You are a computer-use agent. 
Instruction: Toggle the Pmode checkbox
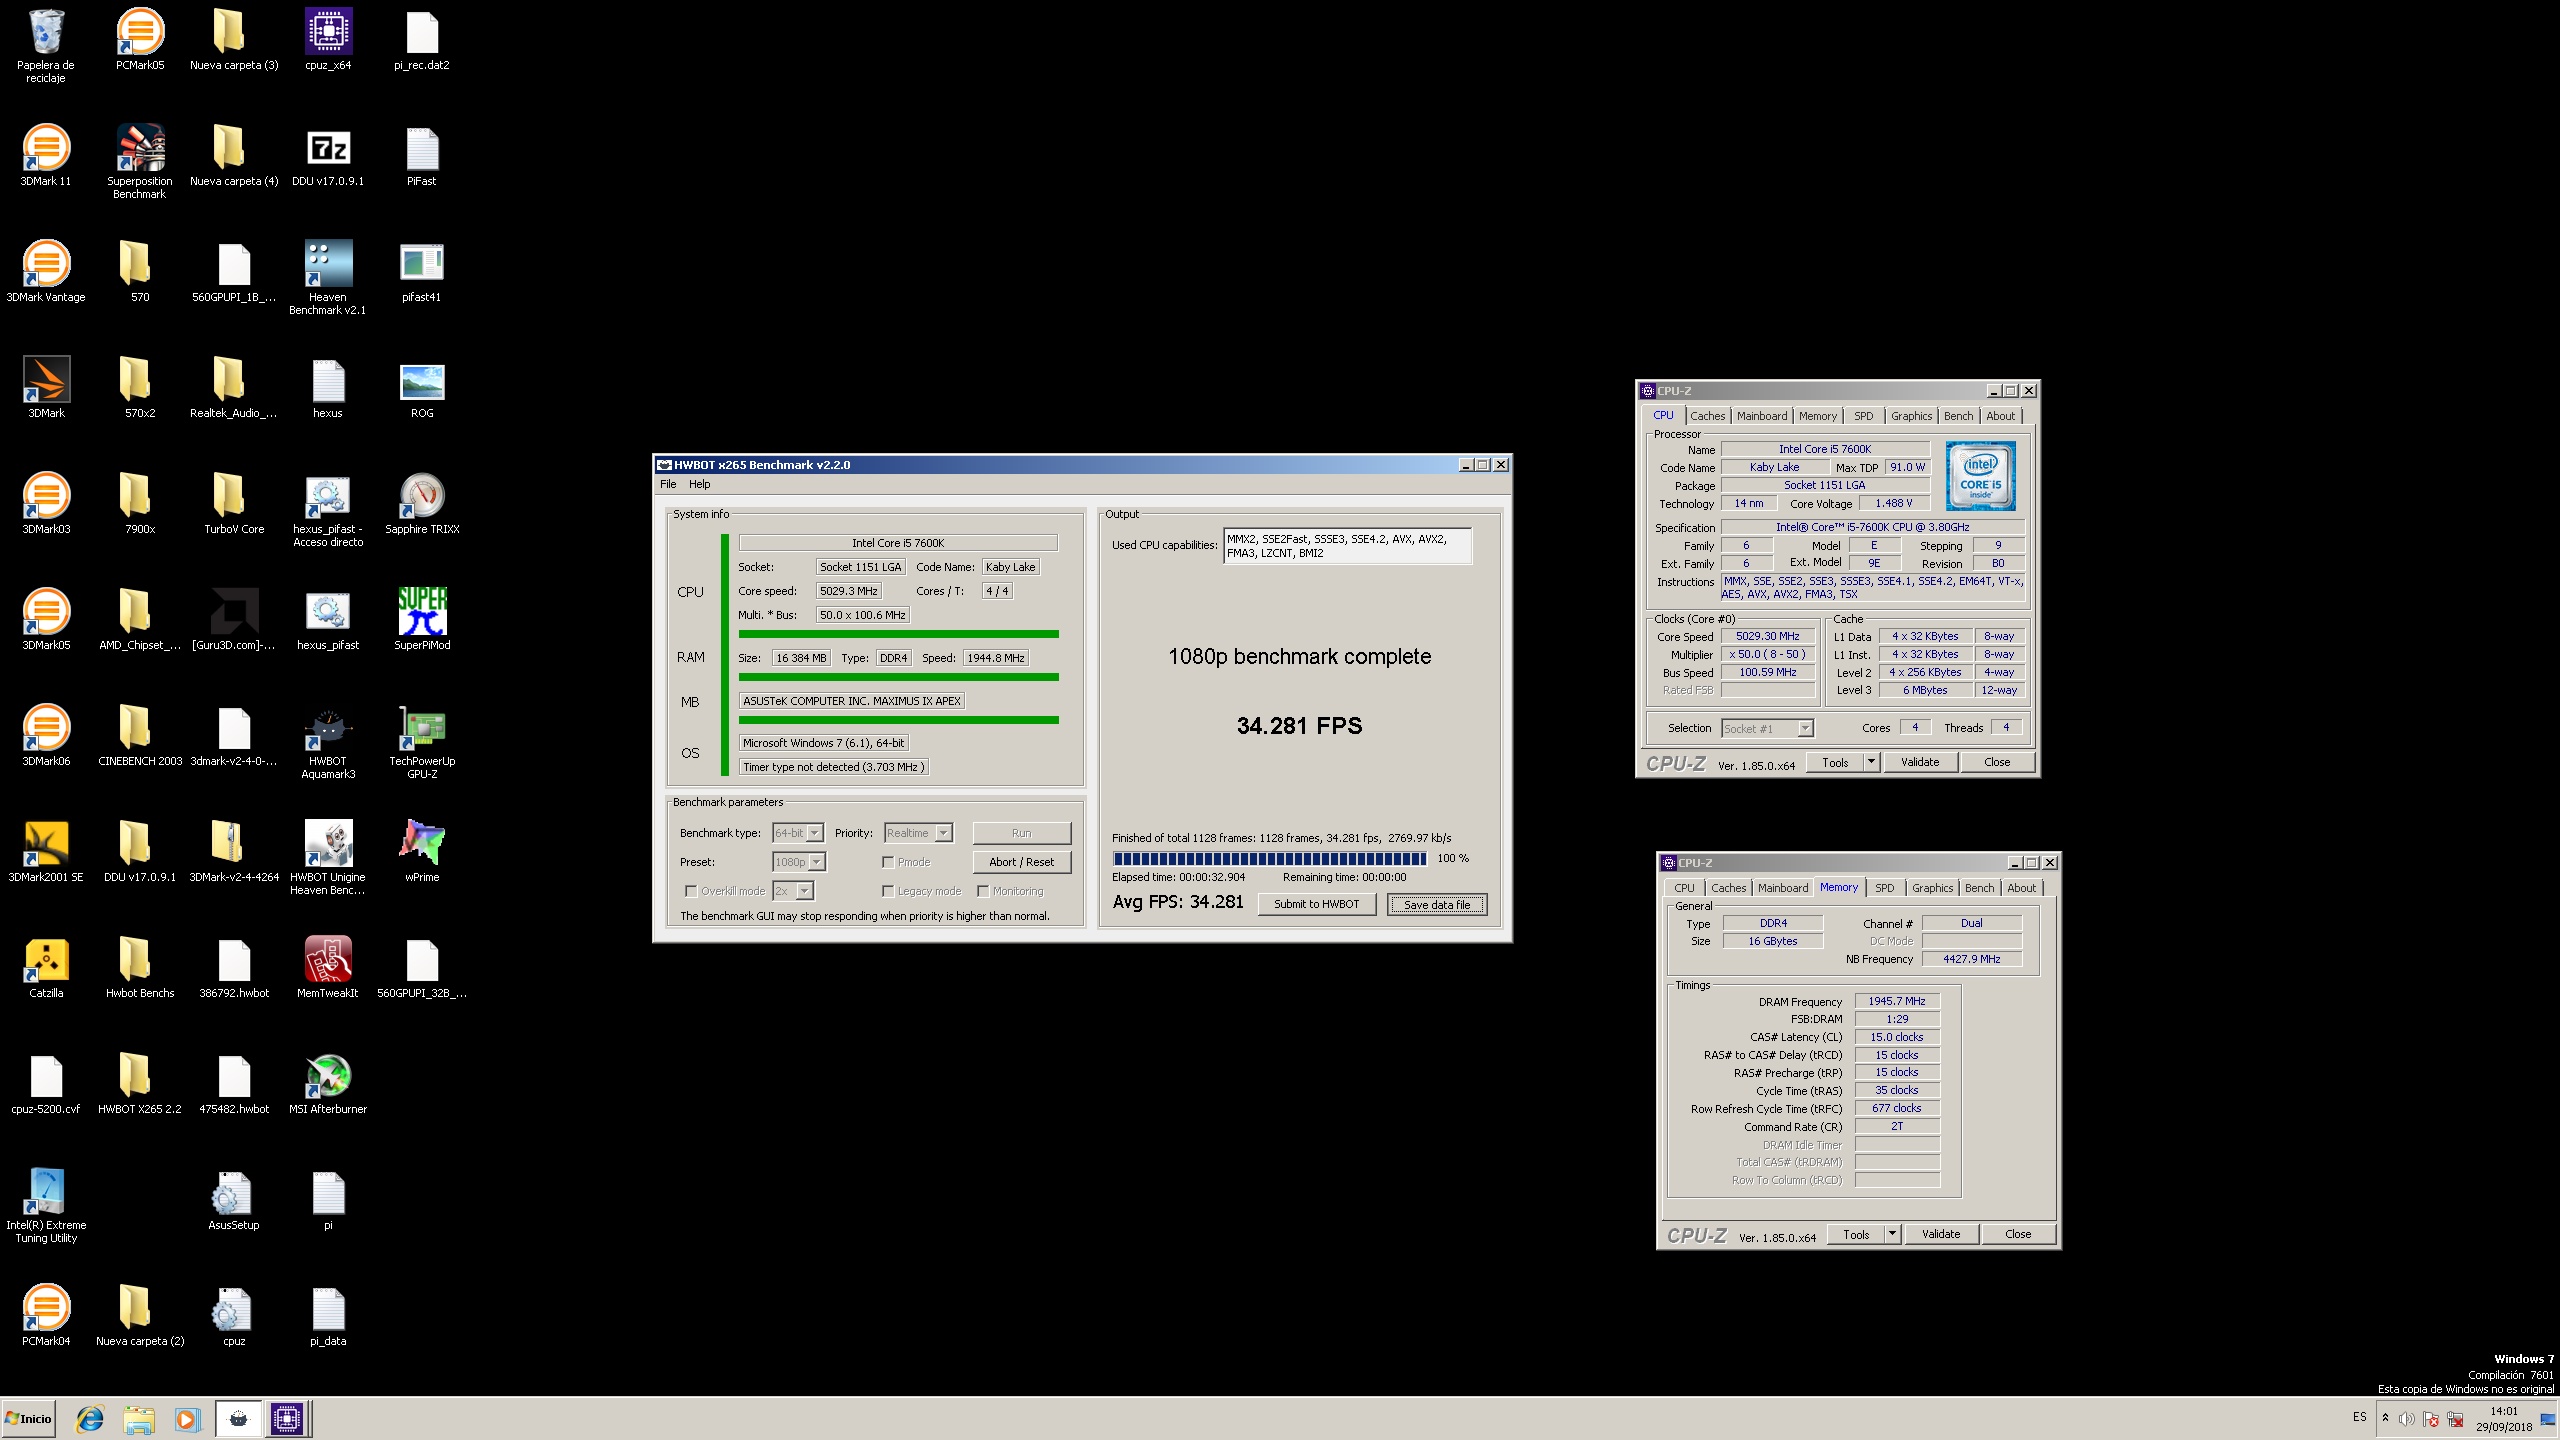(x=888, y=862)
